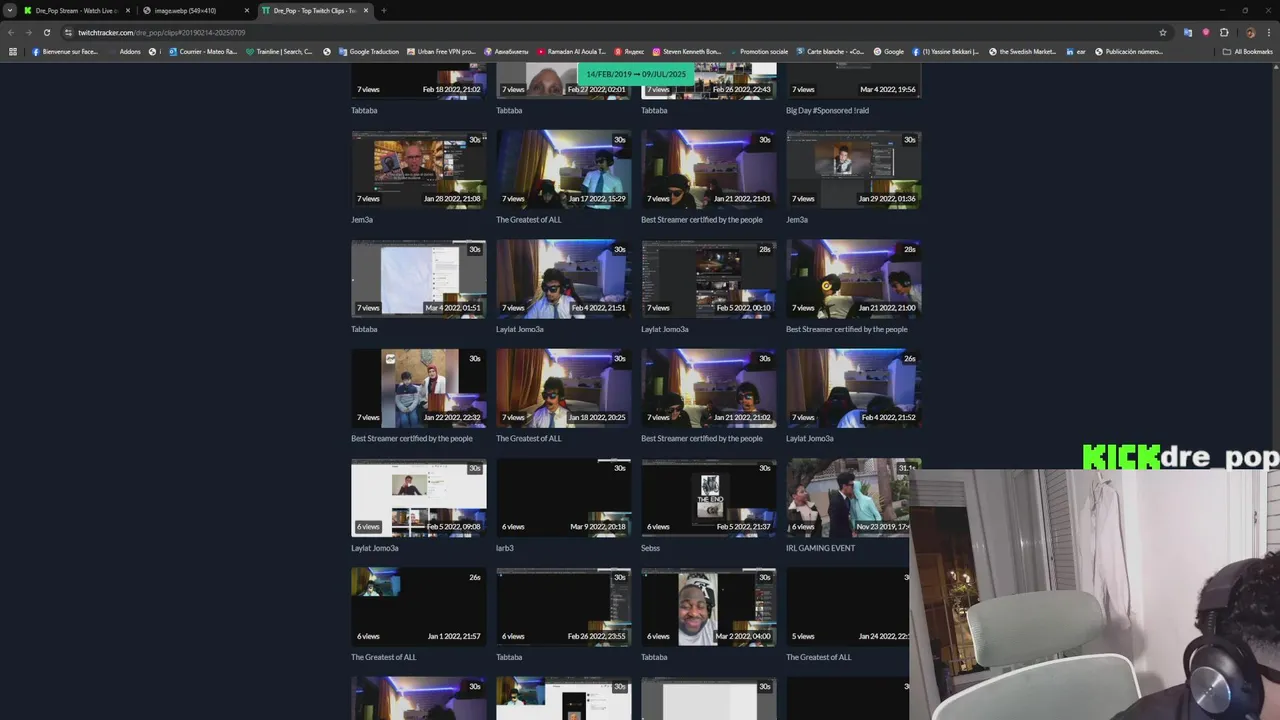1280x720 pixels.
Task: Play Tabtaba clip from Feb 26 2022, 23:55
Action: point(564,607)
